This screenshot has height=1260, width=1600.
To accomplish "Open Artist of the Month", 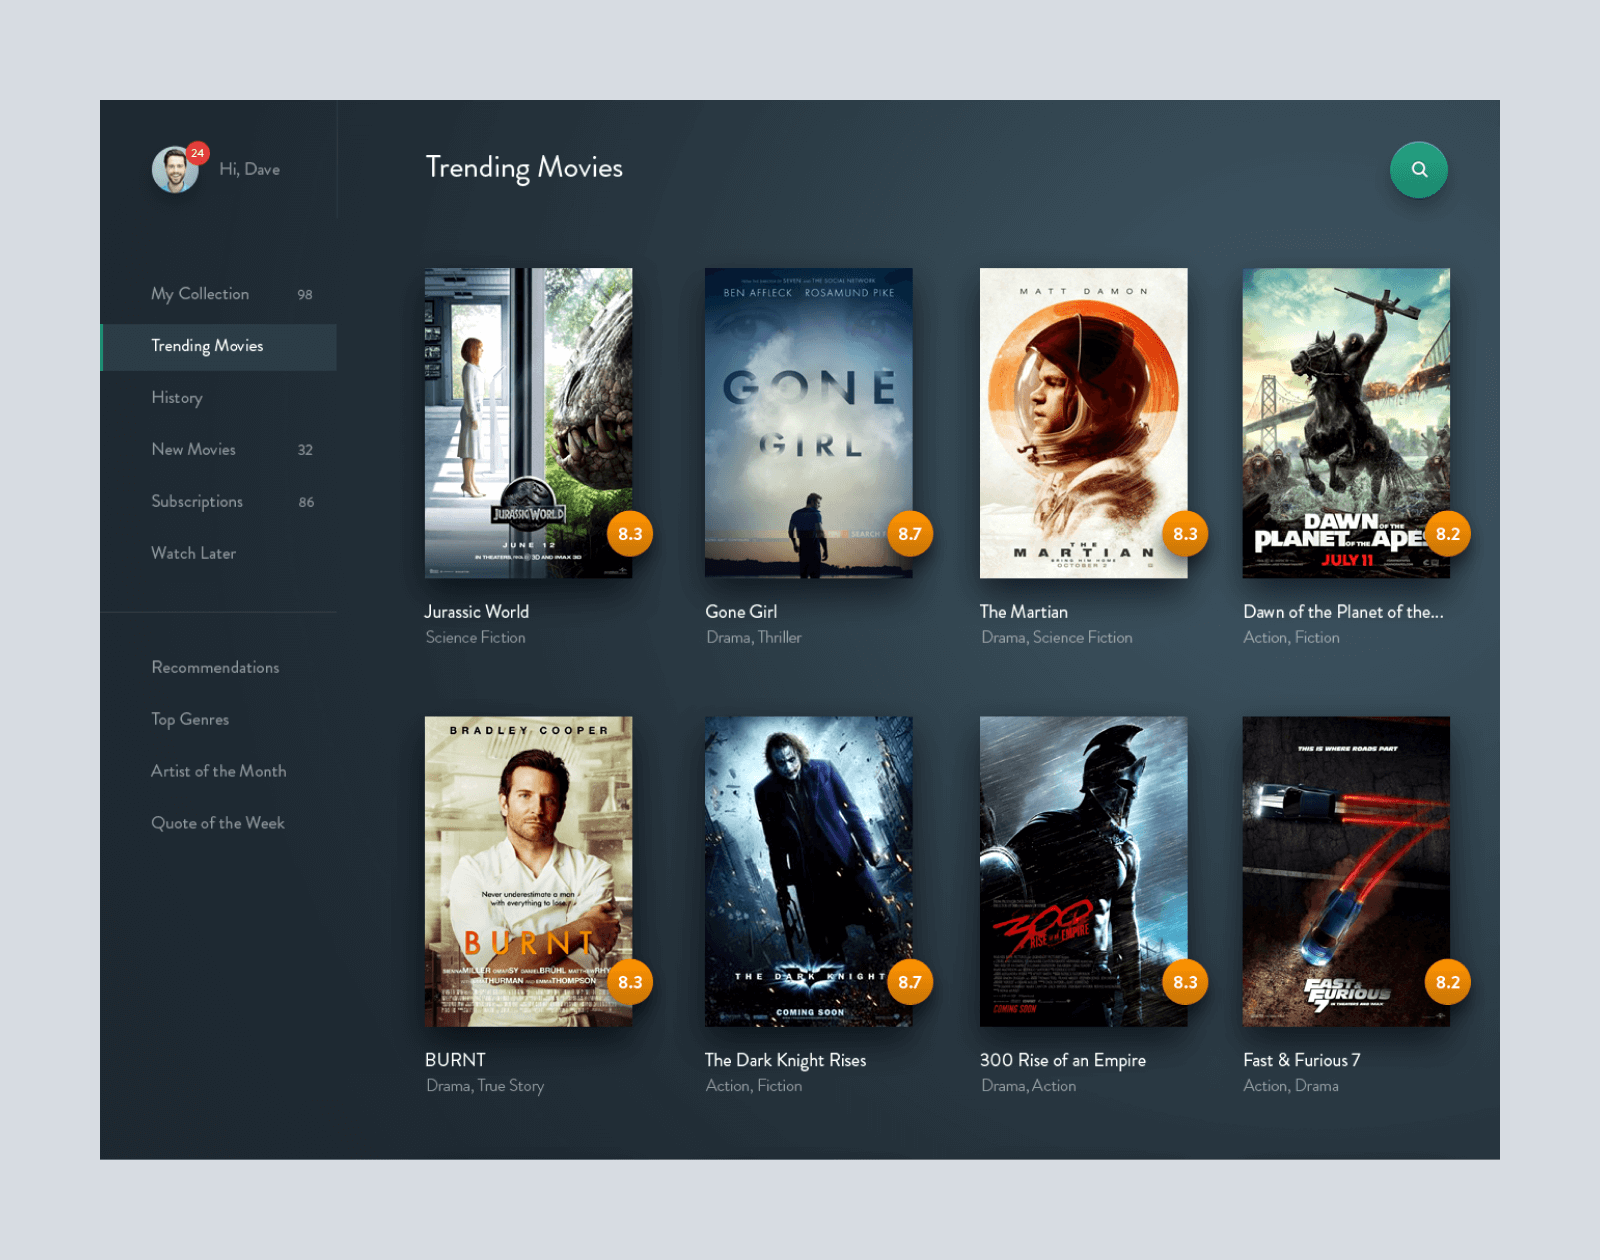I will [218, 772].
